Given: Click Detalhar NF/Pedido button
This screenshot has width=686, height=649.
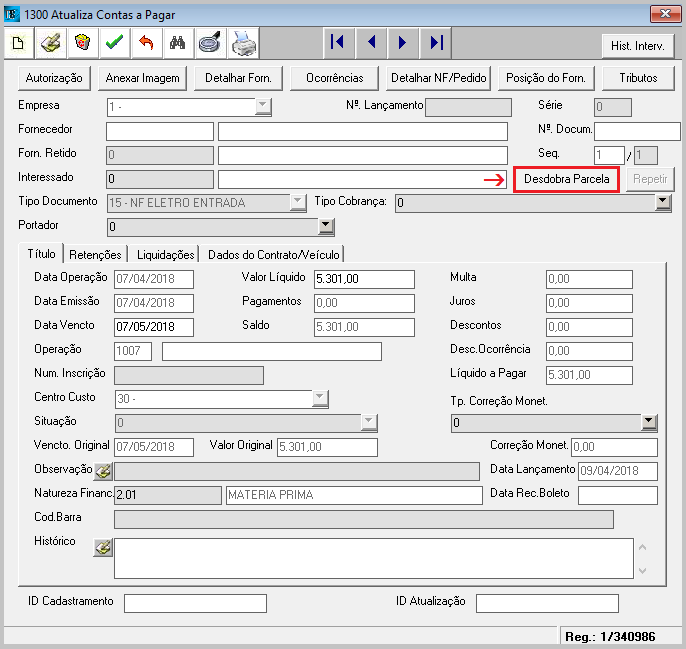Looking at the screenshot, I should (438, 78).
